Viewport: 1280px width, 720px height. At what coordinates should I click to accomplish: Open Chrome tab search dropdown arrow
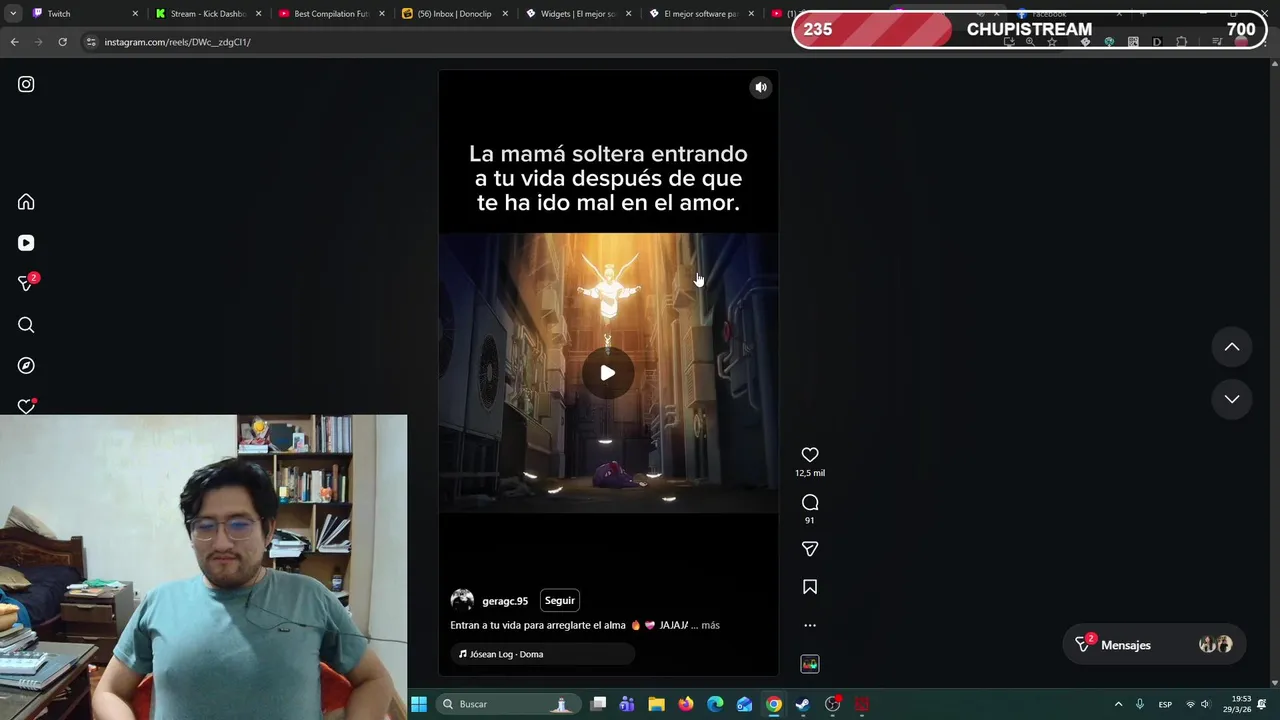(13, 14)
